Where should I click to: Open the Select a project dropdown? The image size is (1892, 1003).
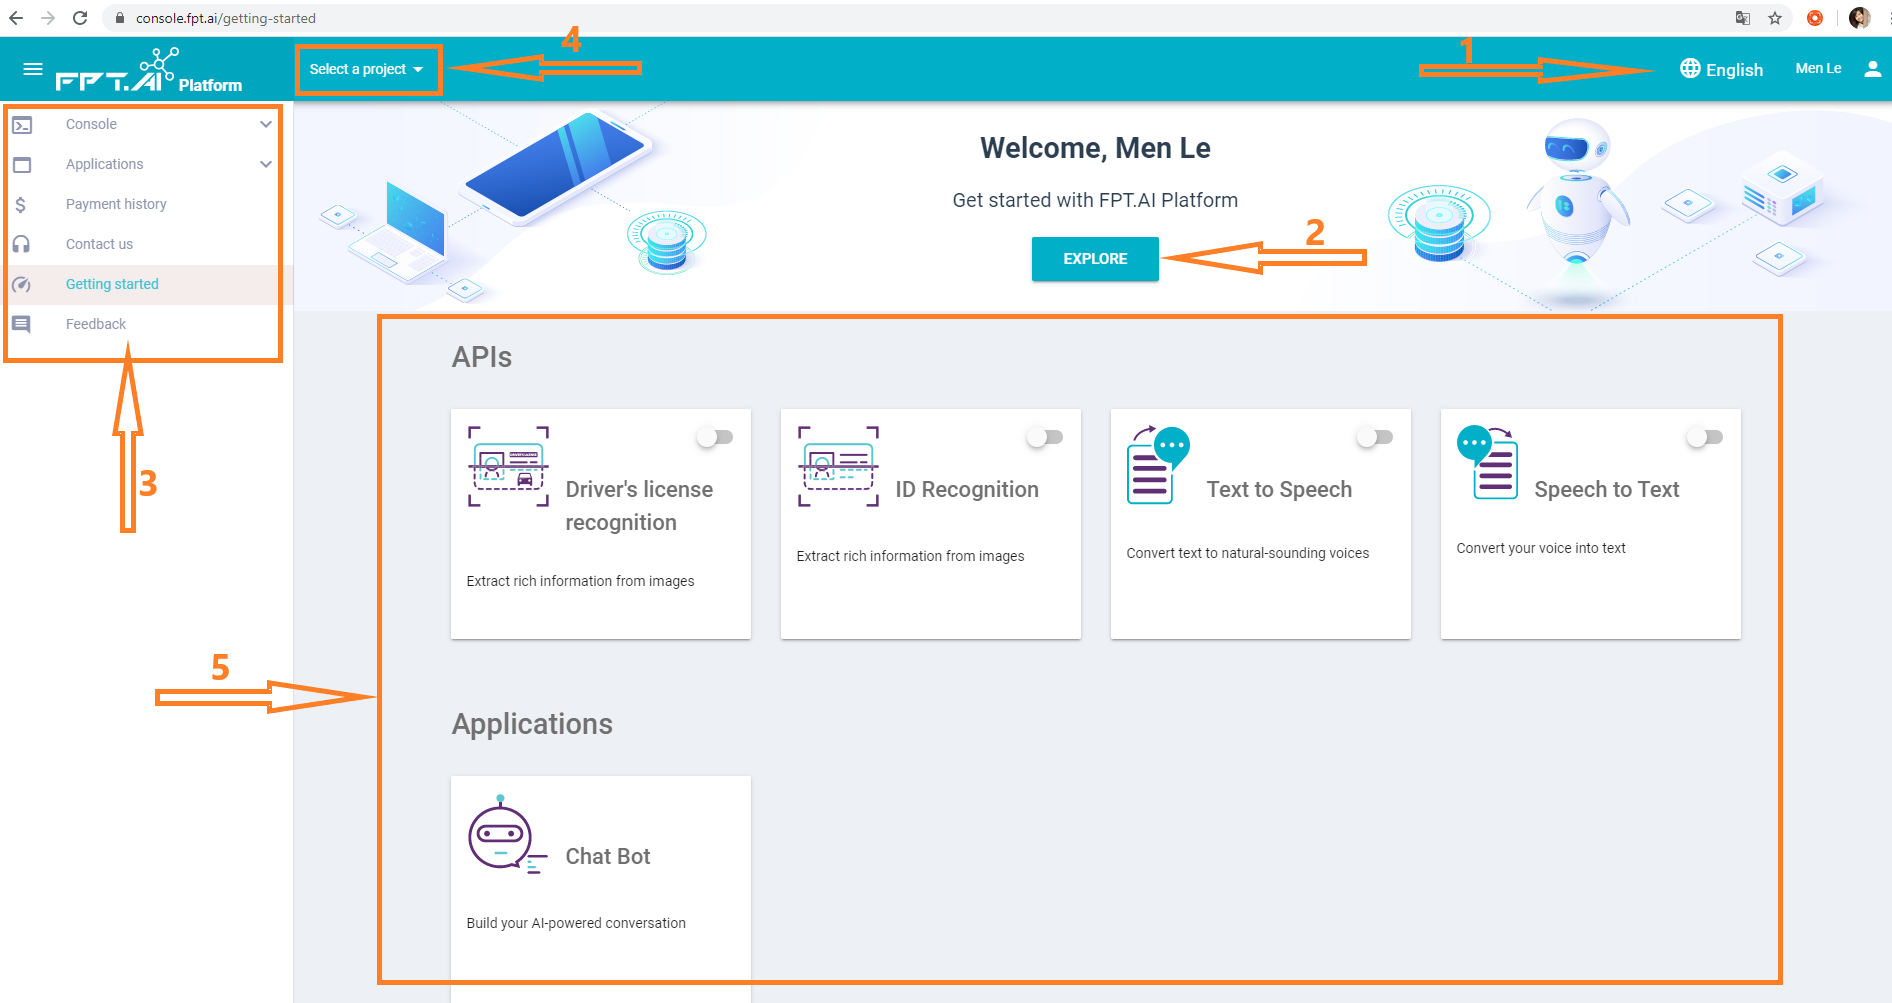pyautogui.click(x=367, y=69)
